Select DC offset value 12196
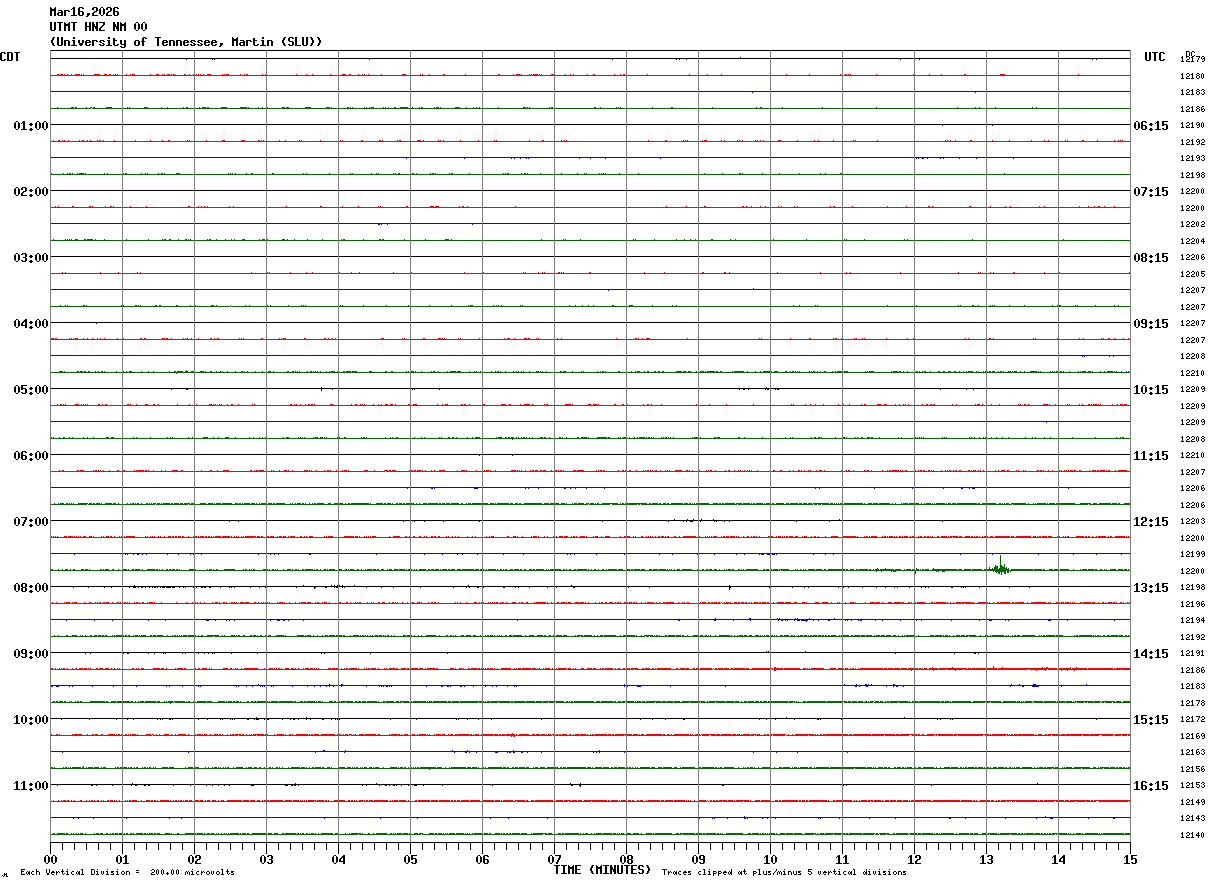Viewport: 1210px width, 886px height. coord(1192,604)
